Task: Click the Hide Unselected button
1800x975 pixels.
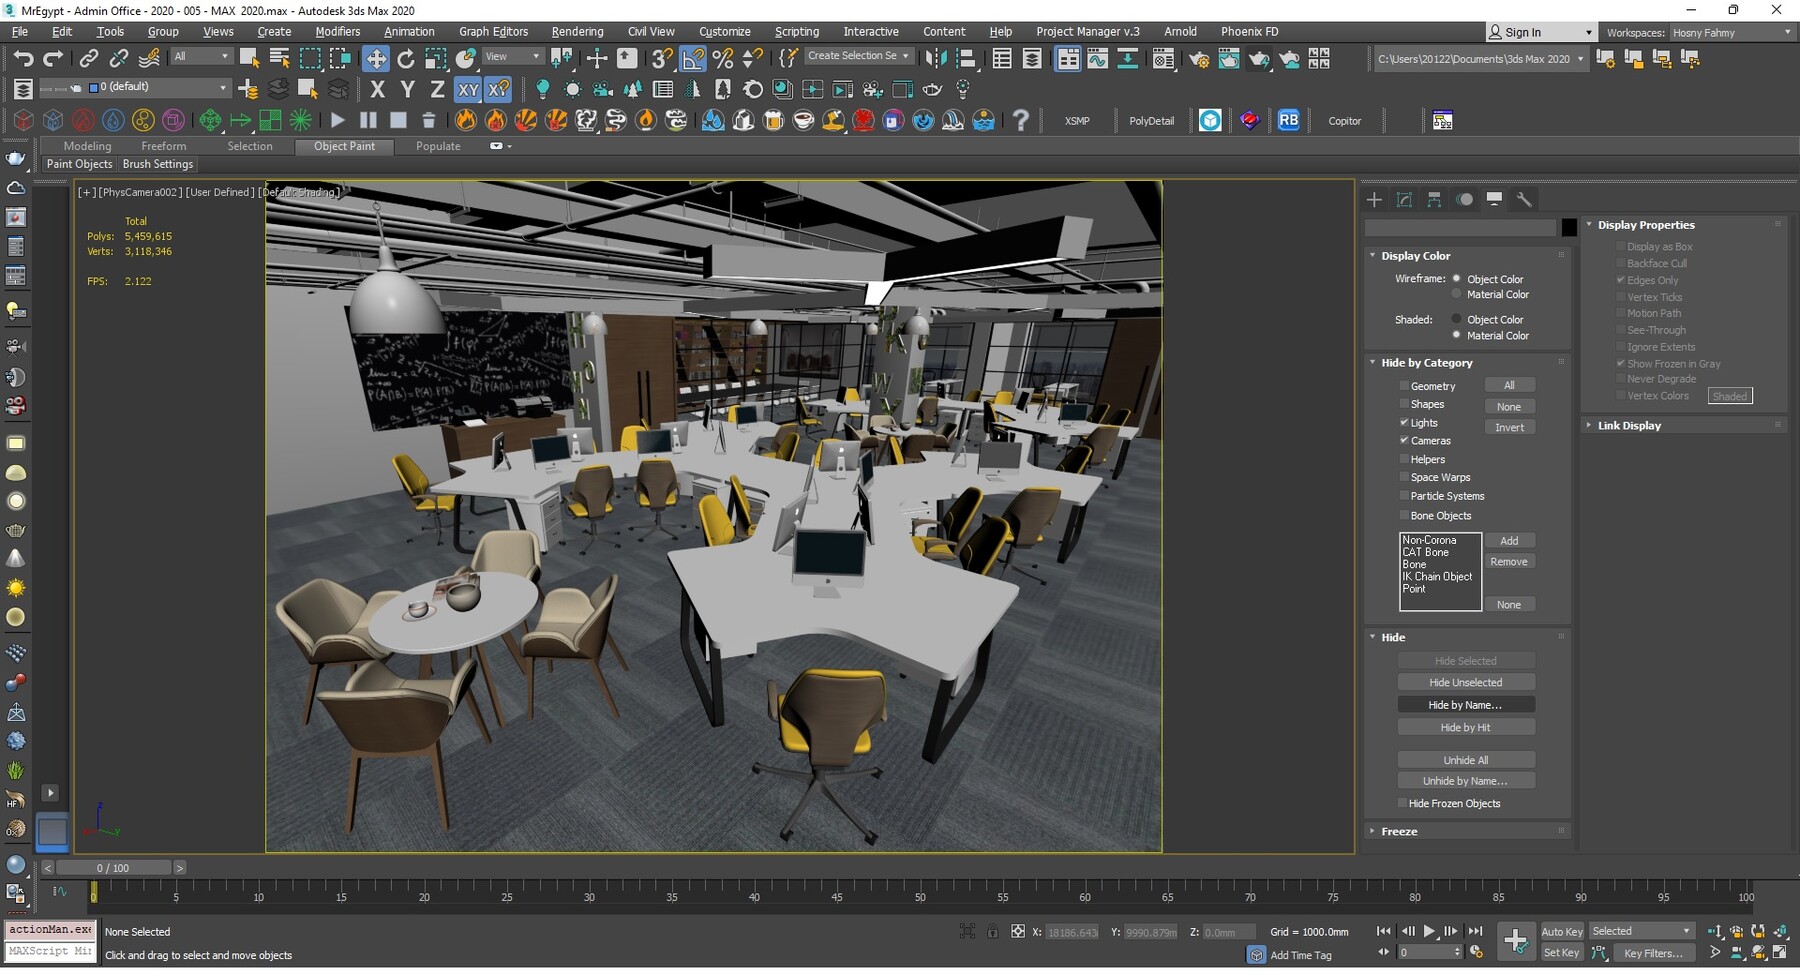Action: tap(1466, 681)
